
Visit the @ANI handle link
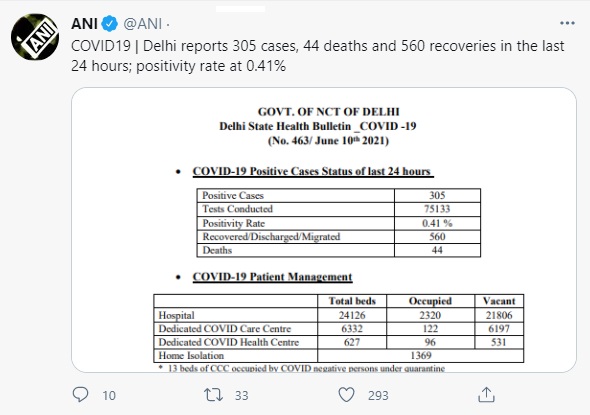143,24
